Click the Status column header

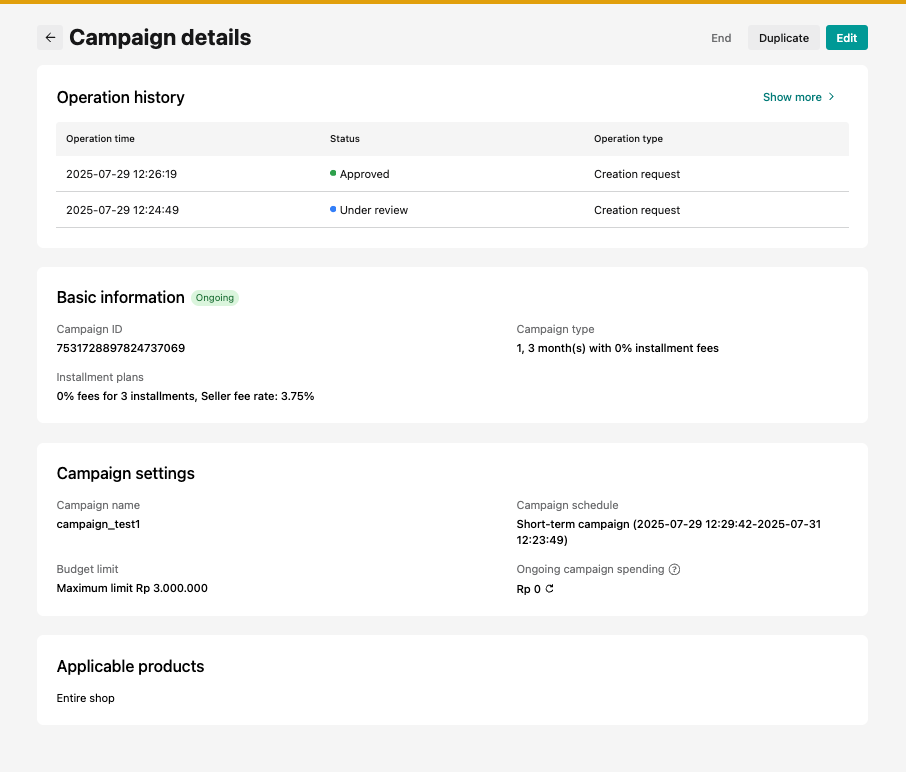click(x=345, y=139)
